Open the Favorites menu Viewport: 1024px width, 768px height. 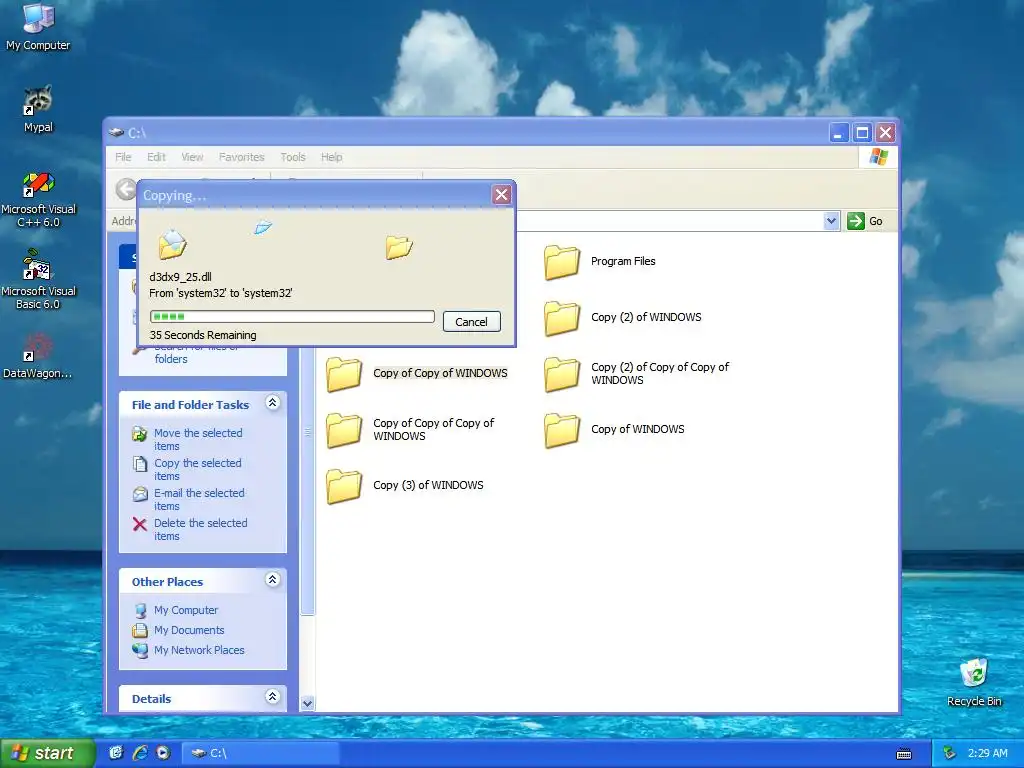pyautogui.click(x=242, y=157)
